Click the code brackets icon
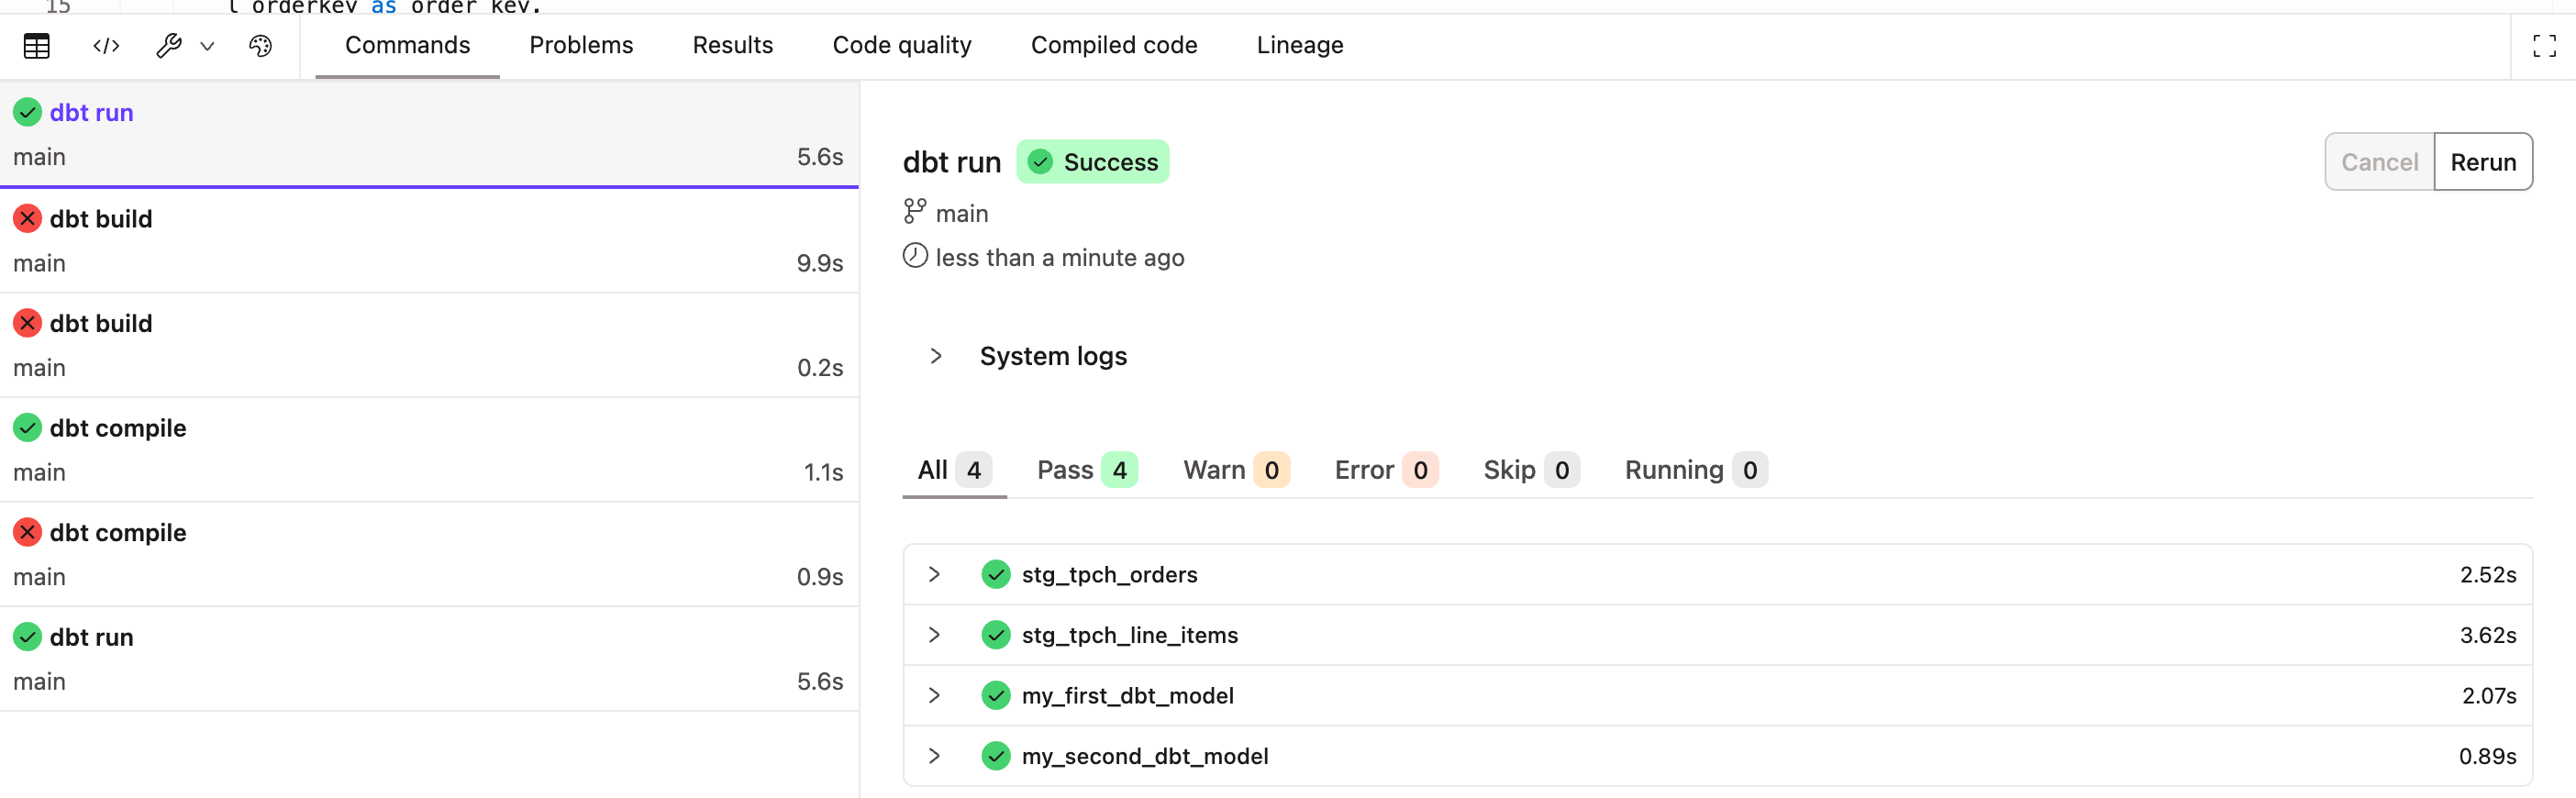The height and width of the screenshot is (798, 2576). click(106, 46)
